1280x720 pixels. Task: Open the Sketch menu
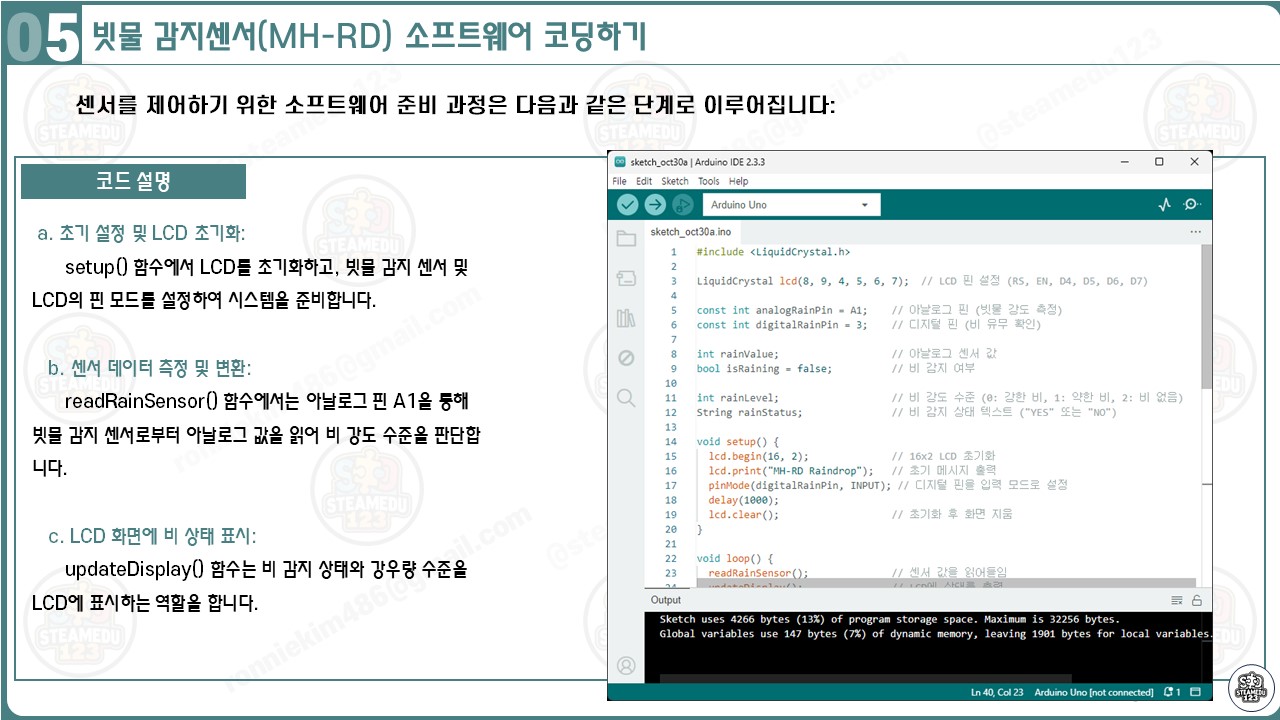coord(675,181)
